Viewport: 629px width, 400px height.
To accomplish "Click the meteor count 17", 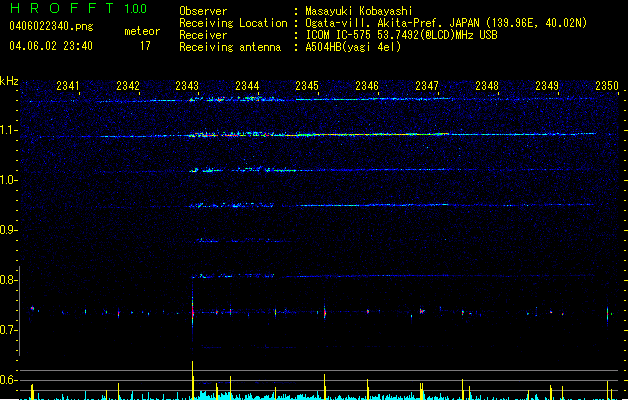I will 145,46.
